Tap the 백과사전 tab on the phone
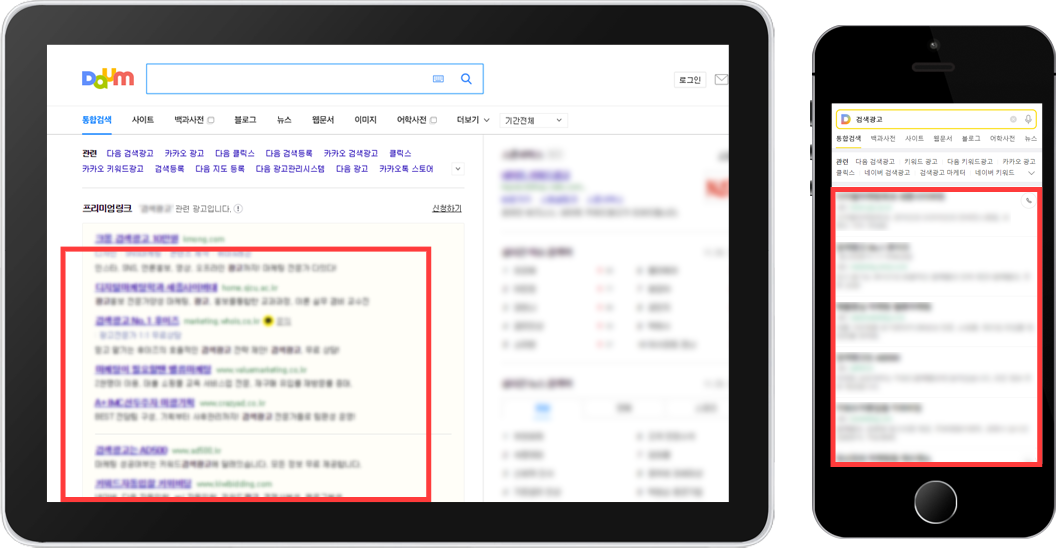The height and width of the screenshot is (548, 1056). click(x=883, y=138)
